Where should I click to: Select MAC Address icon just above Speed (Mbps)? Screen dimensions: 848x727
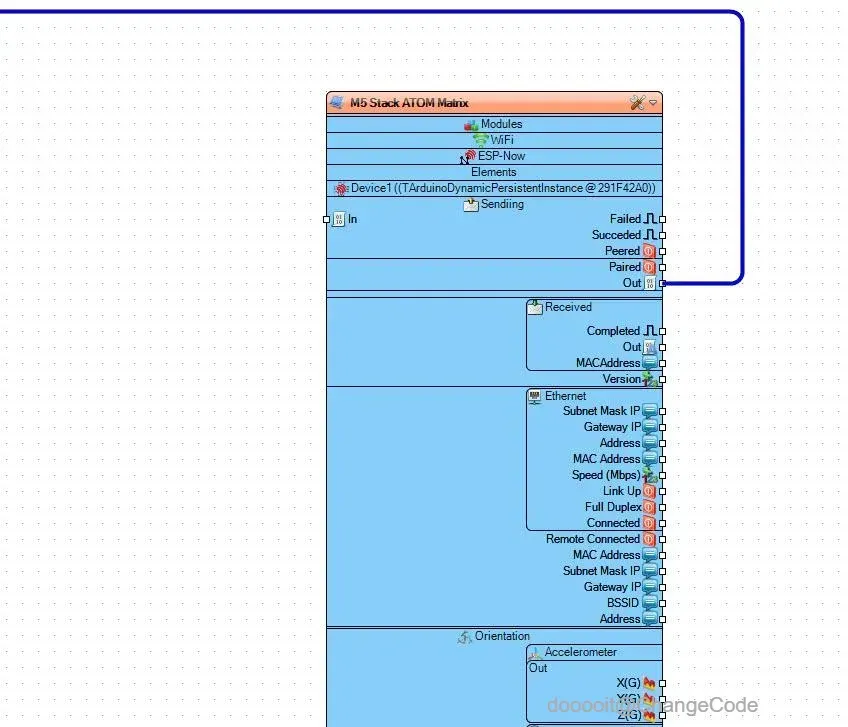click(x=650, y=459)
